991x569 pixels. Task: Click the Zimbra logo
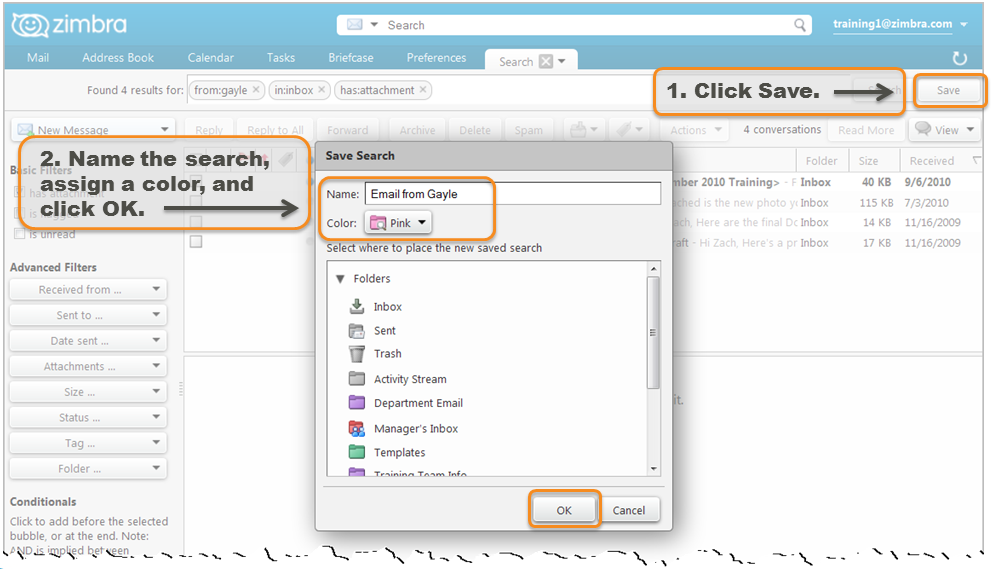(x=69, y=25)
